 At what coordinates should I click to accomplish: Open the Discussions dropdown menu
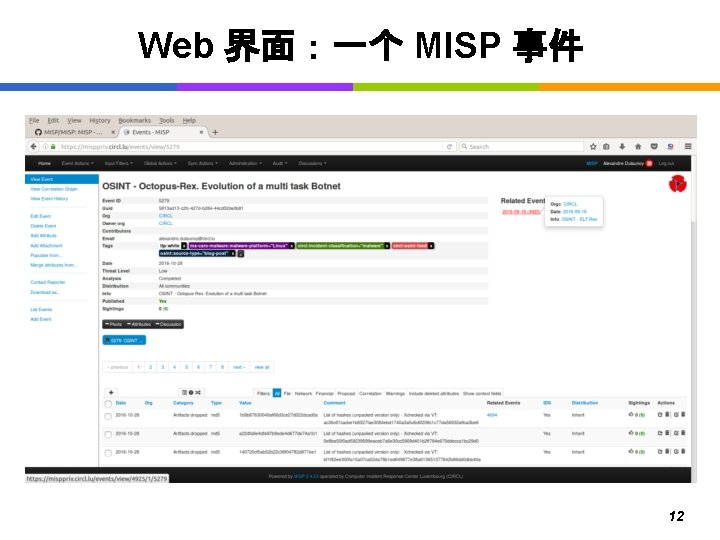(x=312, y=163)
